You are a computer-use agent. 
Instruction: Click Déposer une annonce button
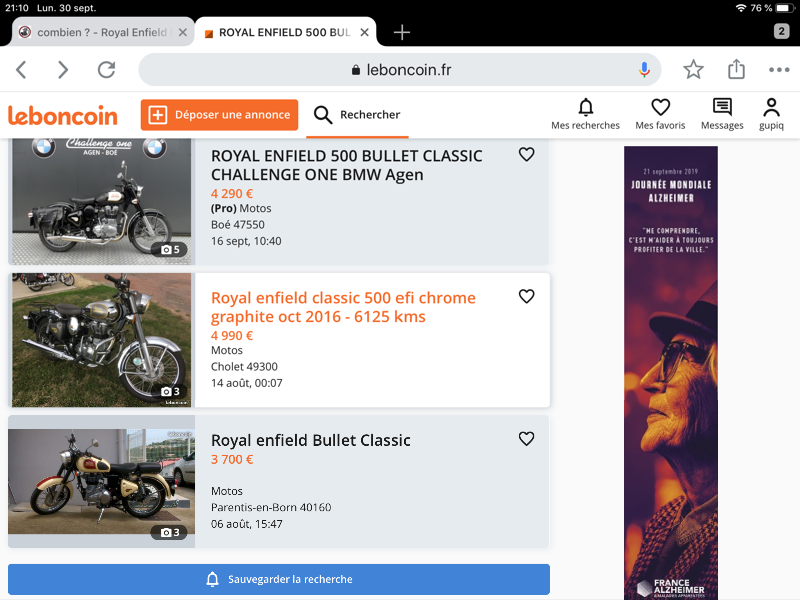click(219, 115)
